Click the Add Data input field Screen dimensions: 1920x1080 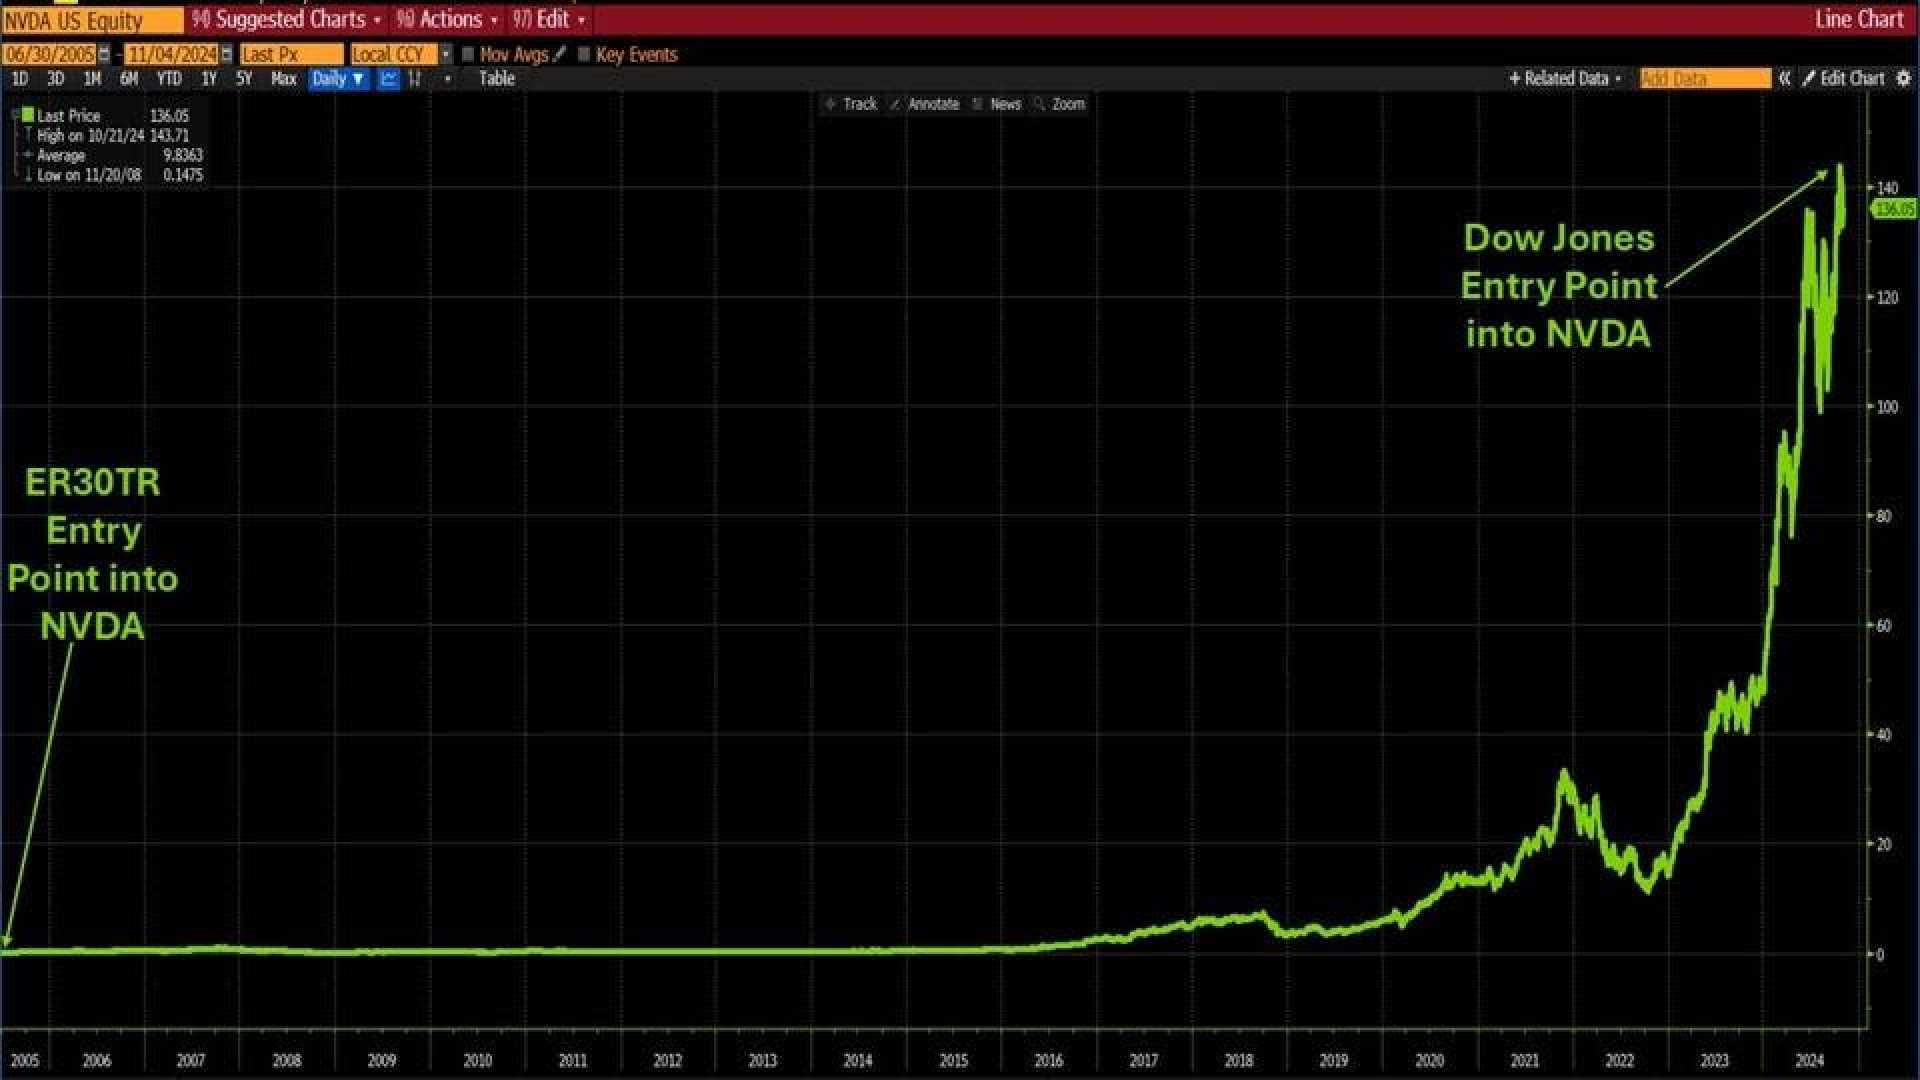tap(1705, 78)
